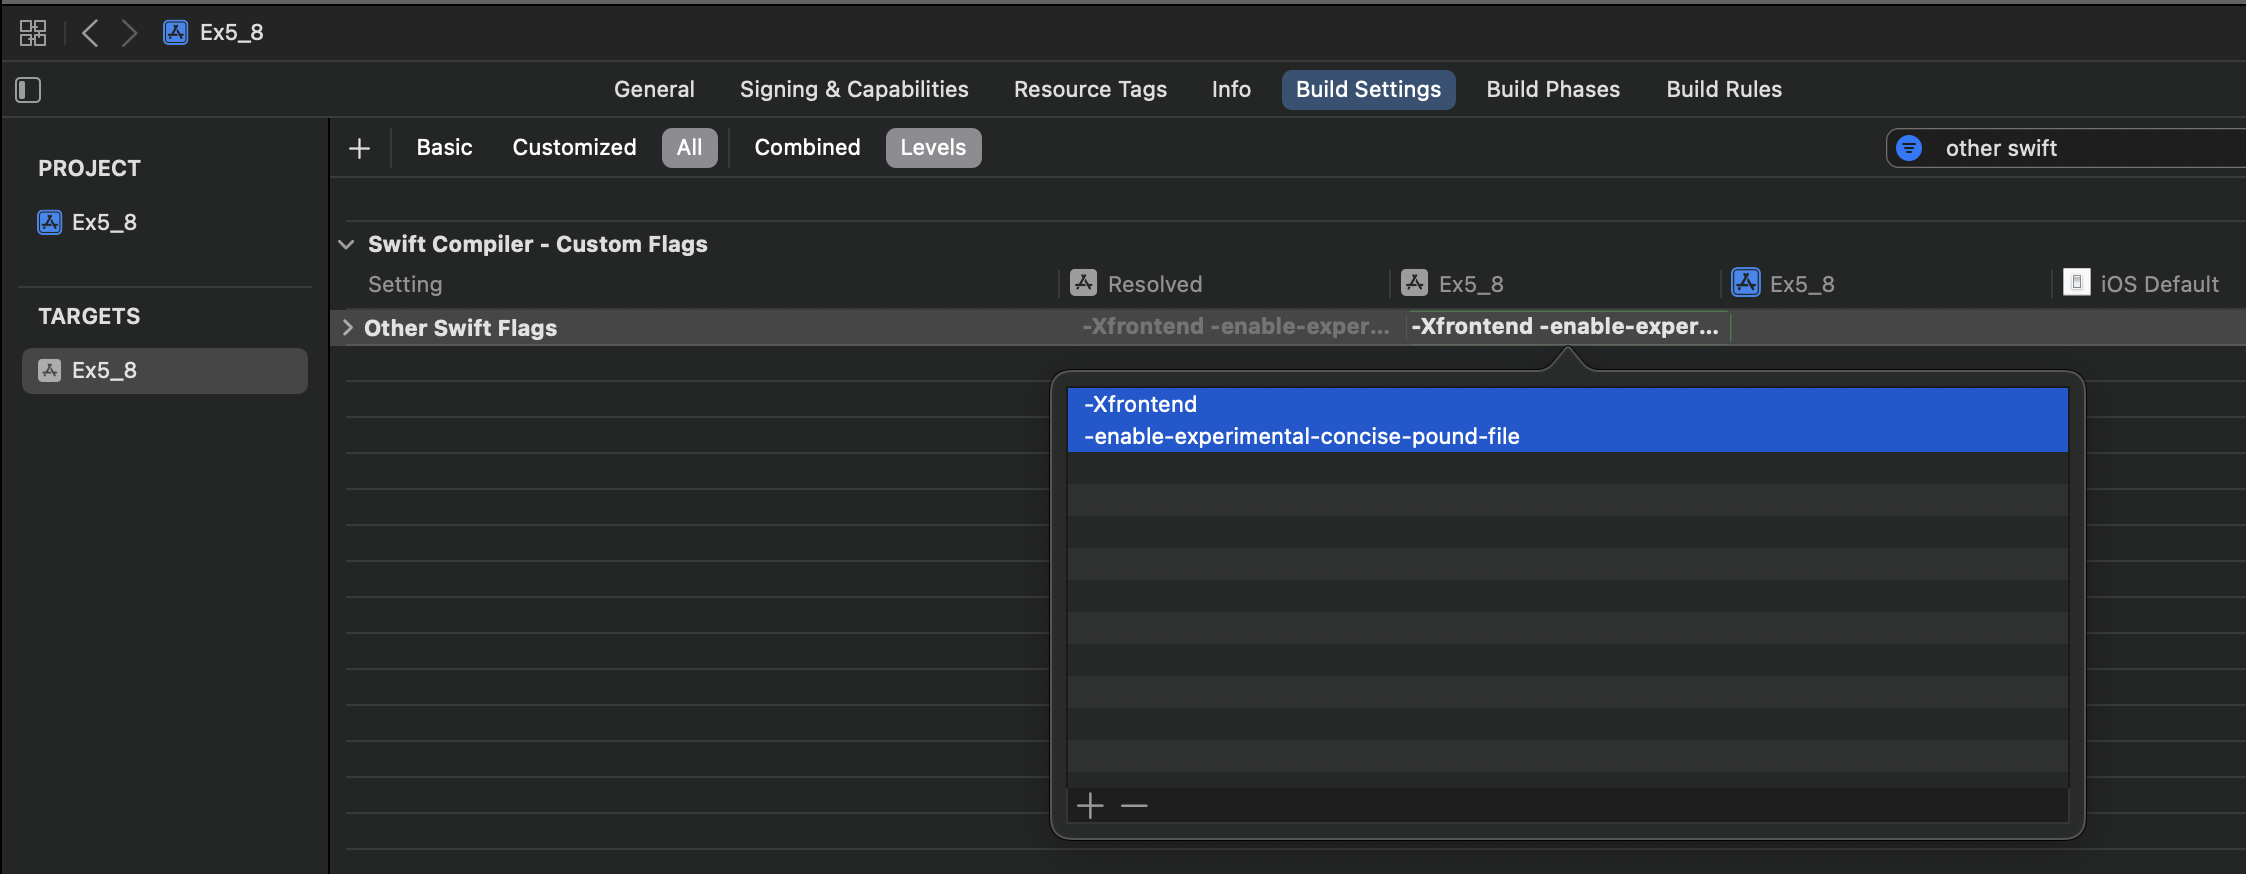The image size is (2246, 874).
Task: Open the related items grid menu
Action: point(33,33)
